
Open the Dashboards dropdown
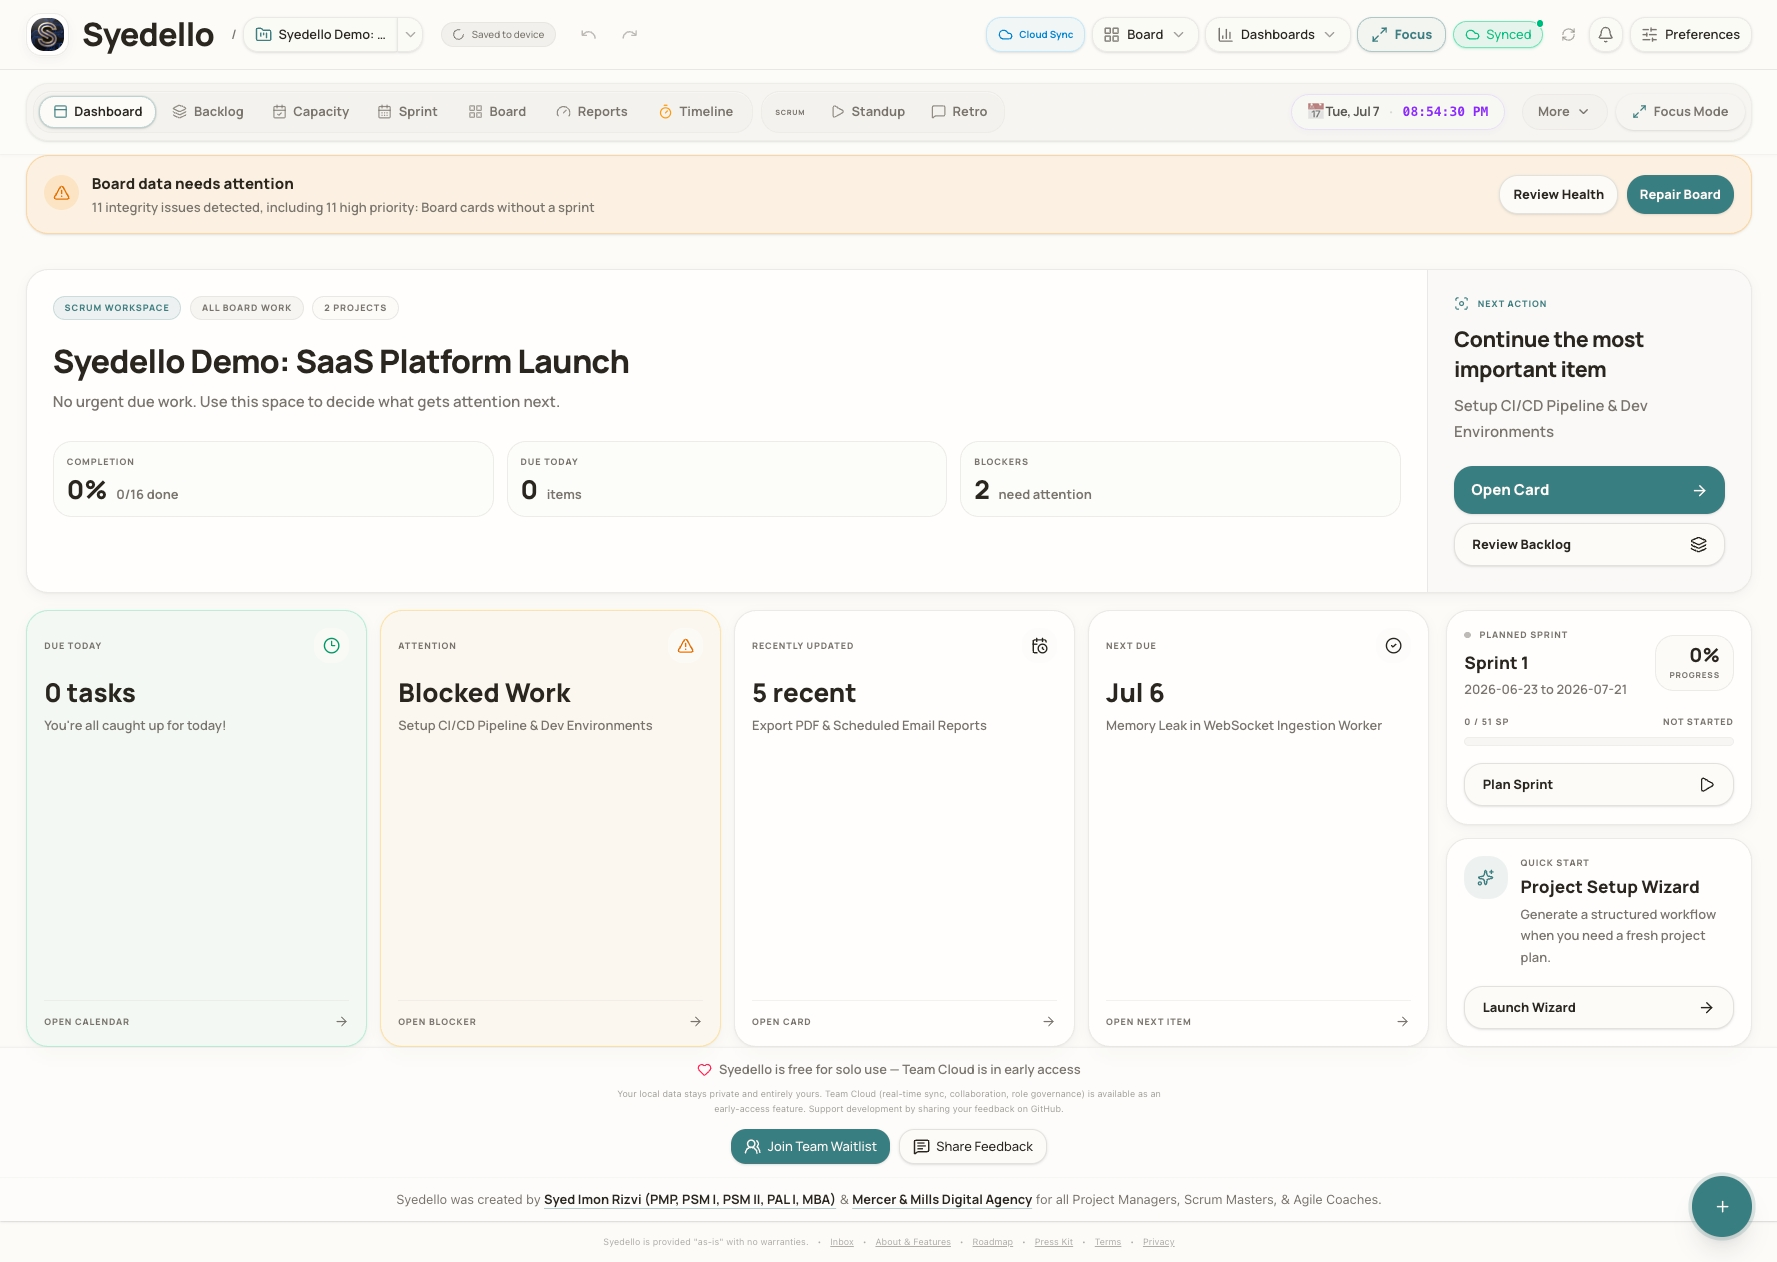(x=1277, y=34)
